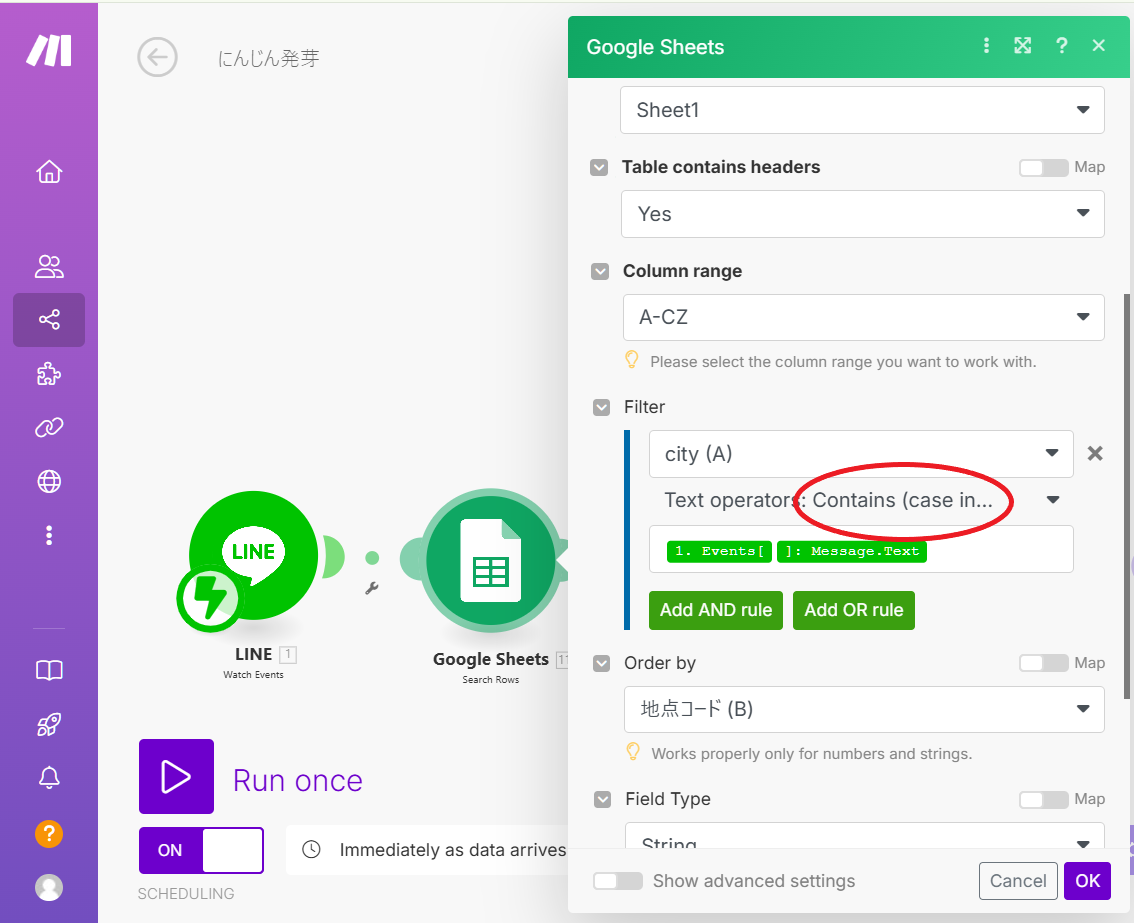Collapse the Field Type field
Screen dimensions: 1134x923
[x=602, y=799]
